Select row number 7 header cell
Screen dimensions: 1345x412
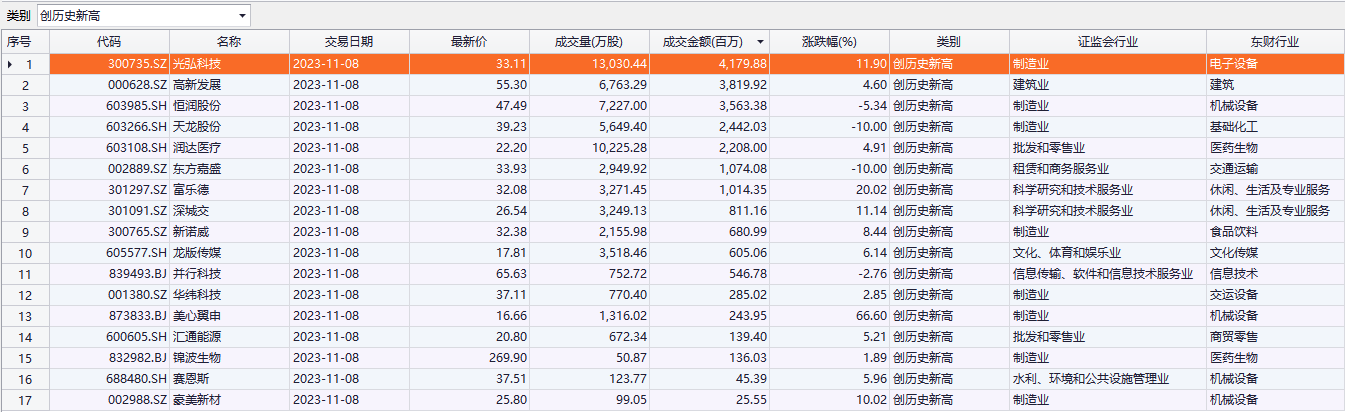25,190
